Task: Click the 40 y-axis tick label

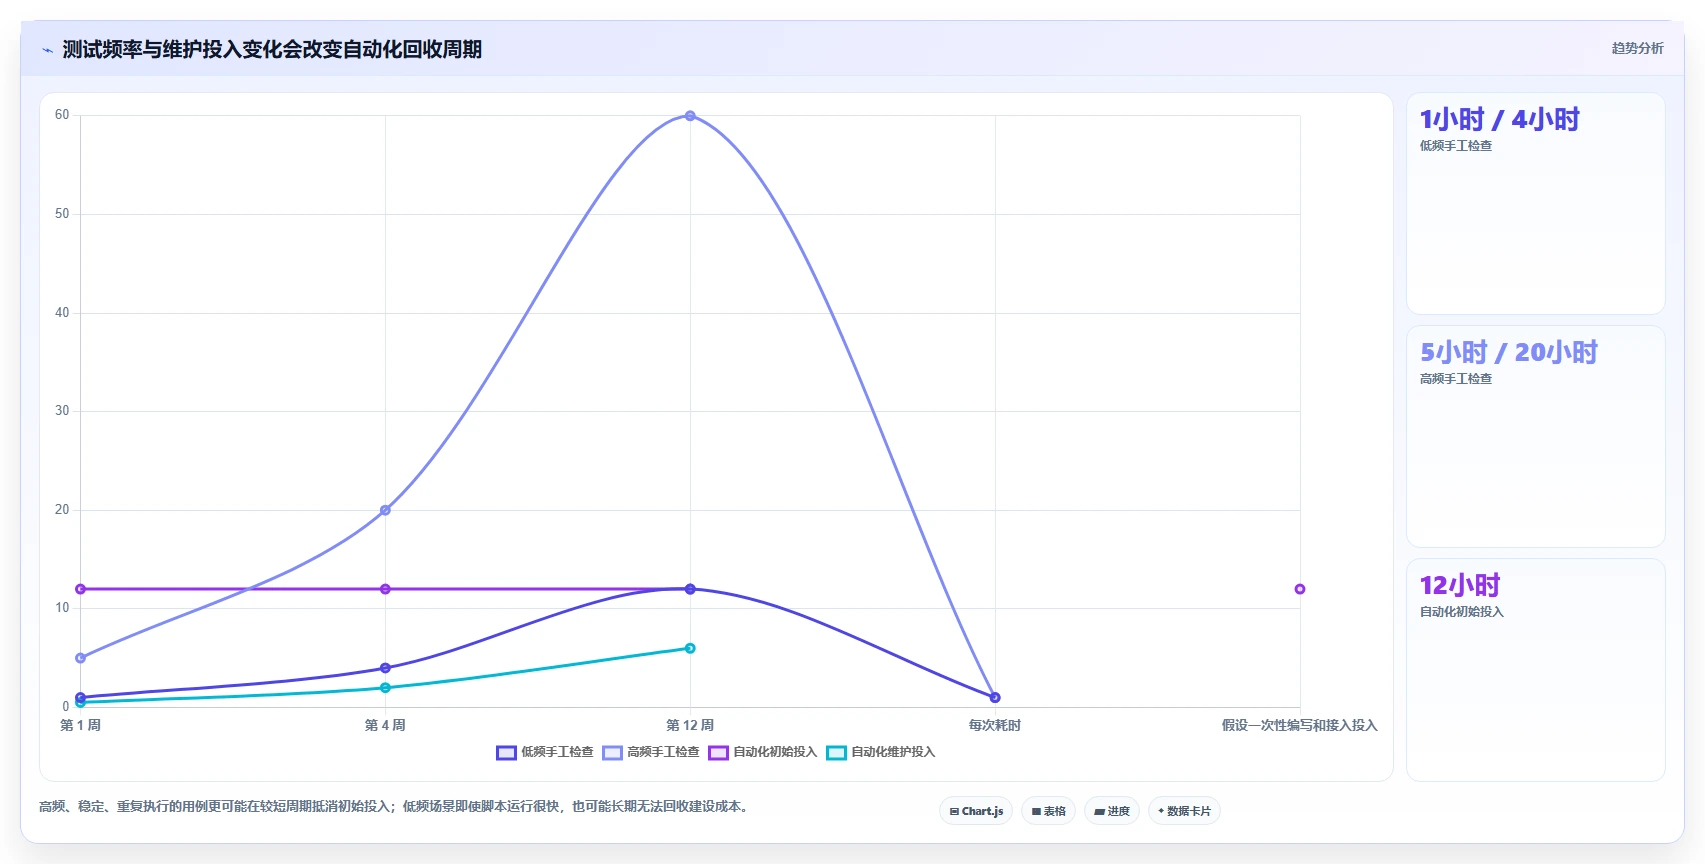Action: [x=62, y=313]
